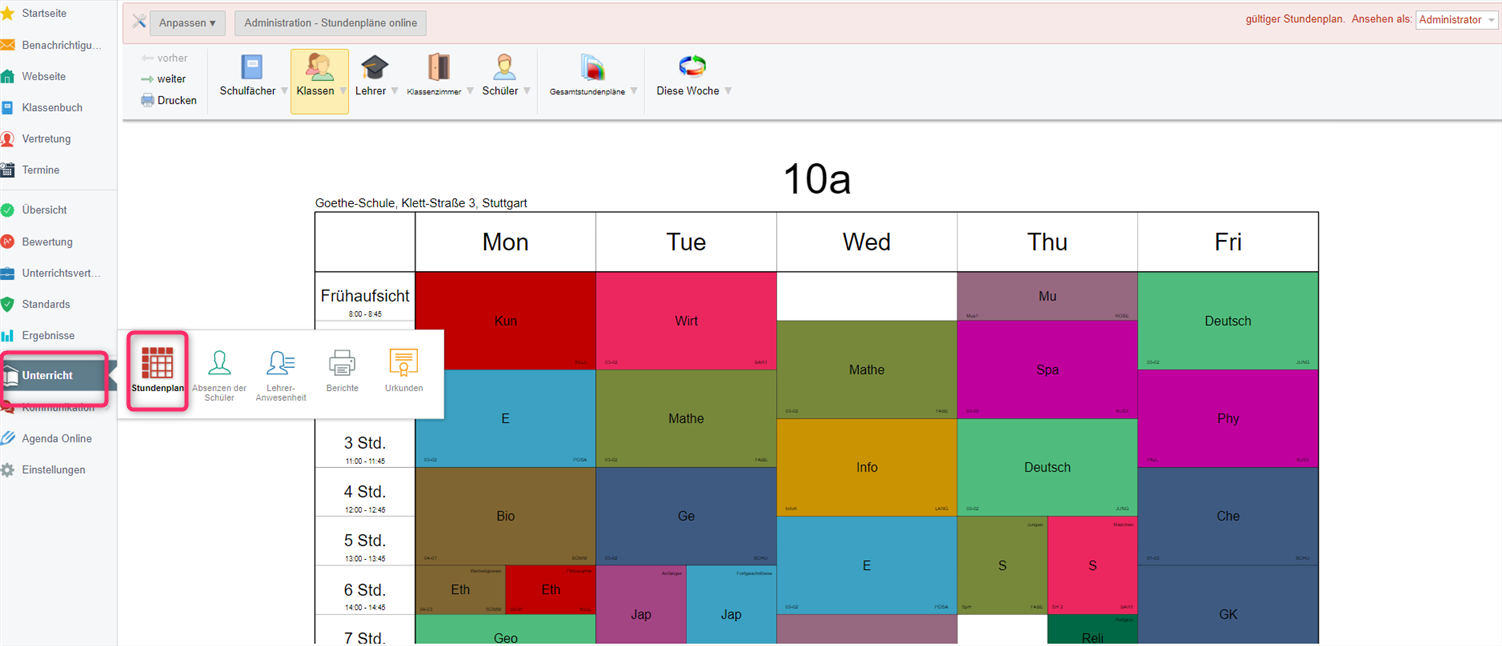The height and width of the screenshot is (646, 1502).
Task: Click the Drucken print button
Action: (x=169, y=100)
